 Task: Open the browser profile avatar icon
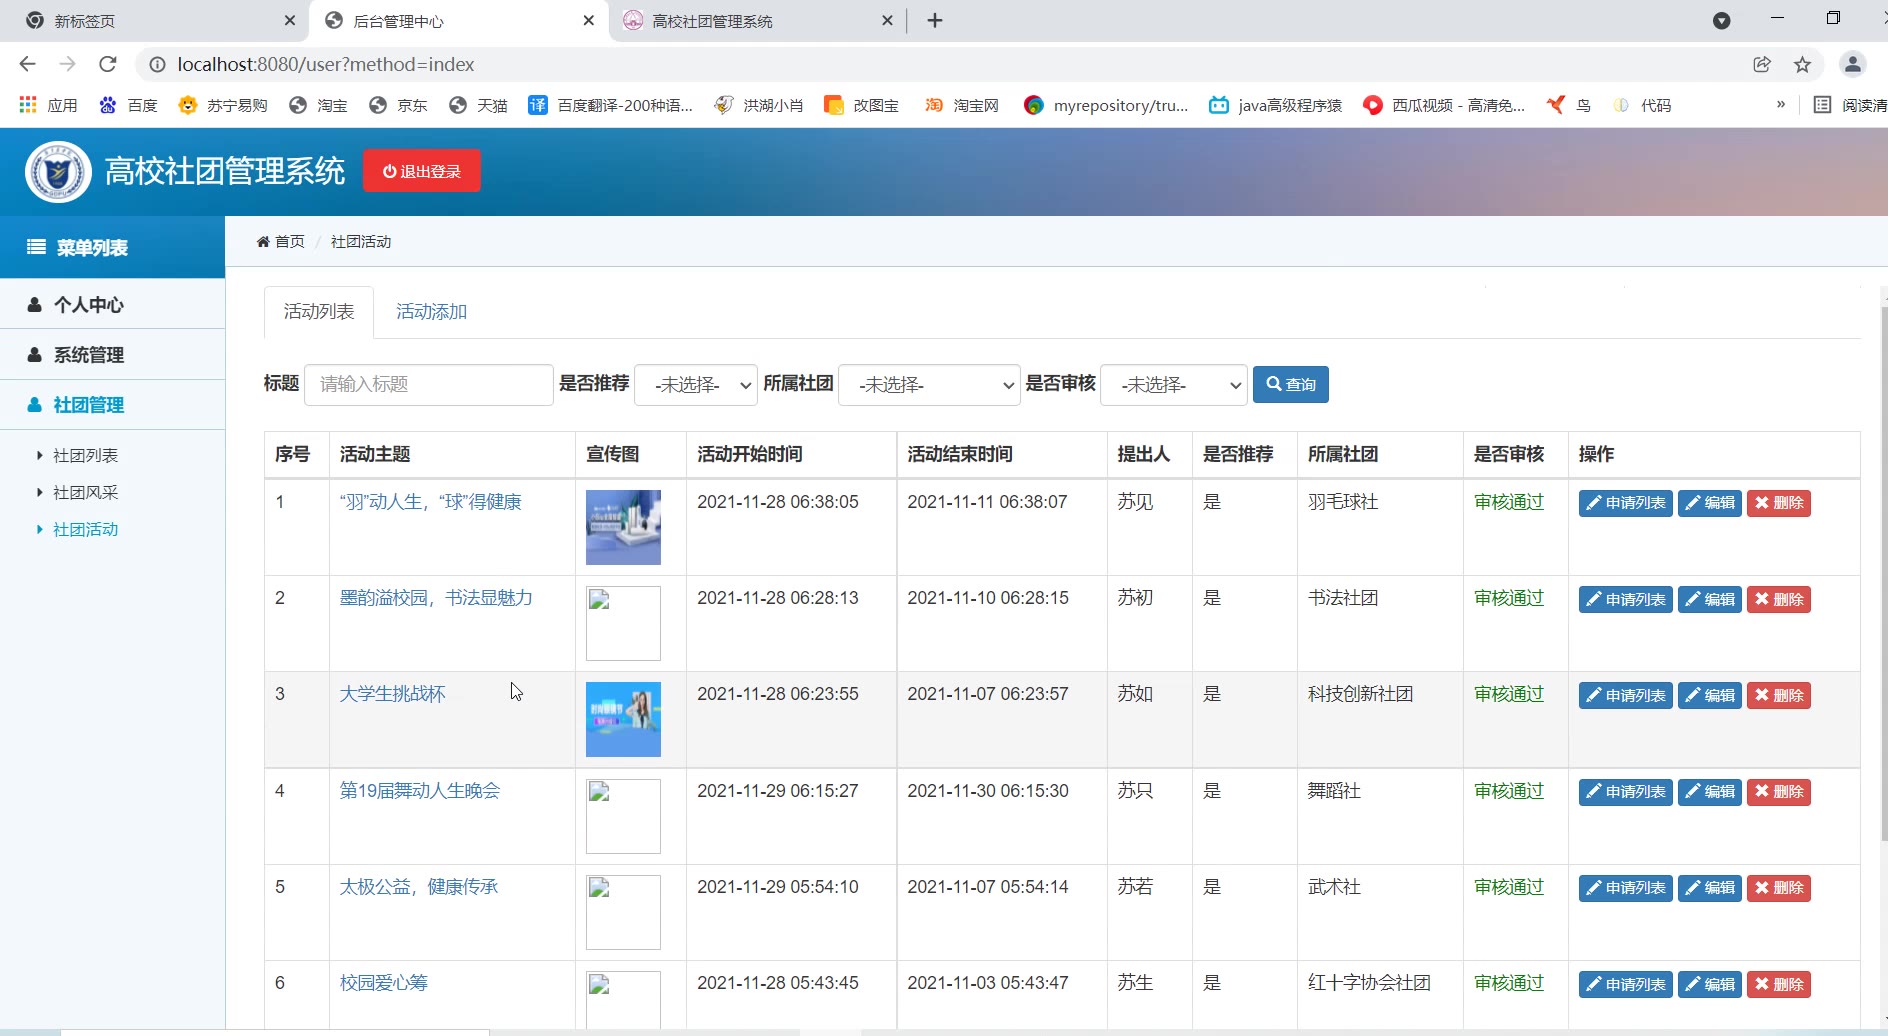coord(1852,64)
